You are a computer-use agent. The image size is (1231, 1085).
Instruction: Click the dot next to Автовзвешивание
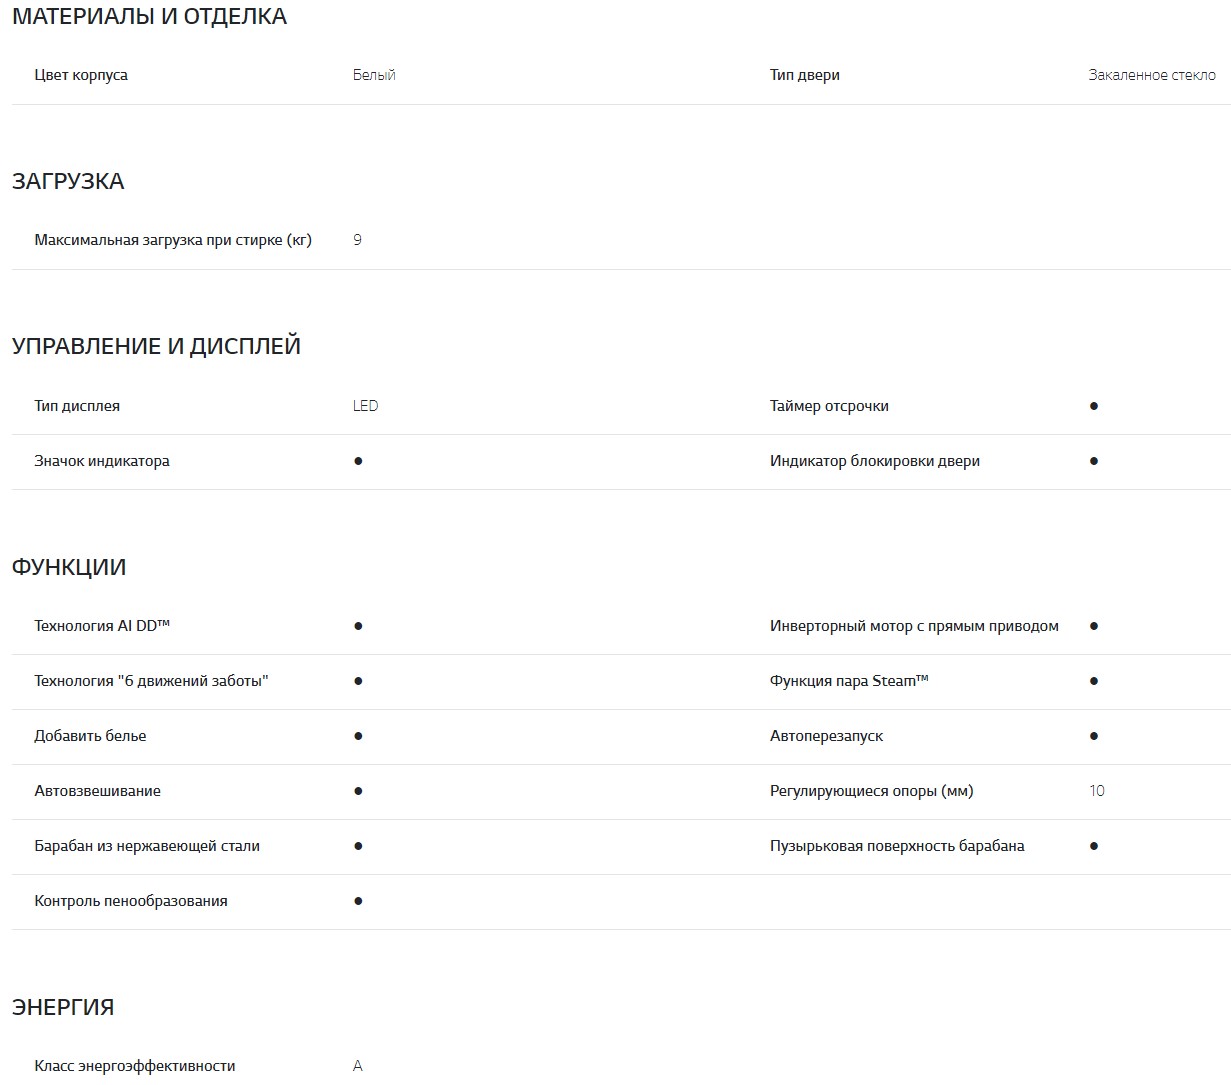click(x=358, y=791)
